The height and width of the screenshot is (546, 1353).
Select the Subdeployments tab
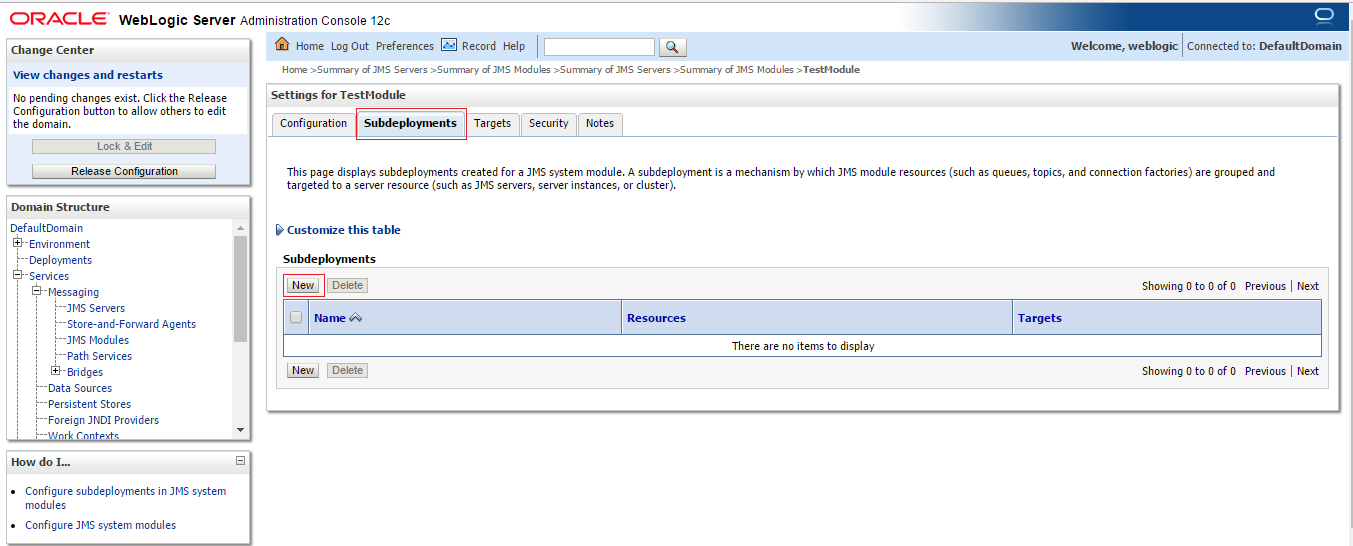tap(410, 123)
